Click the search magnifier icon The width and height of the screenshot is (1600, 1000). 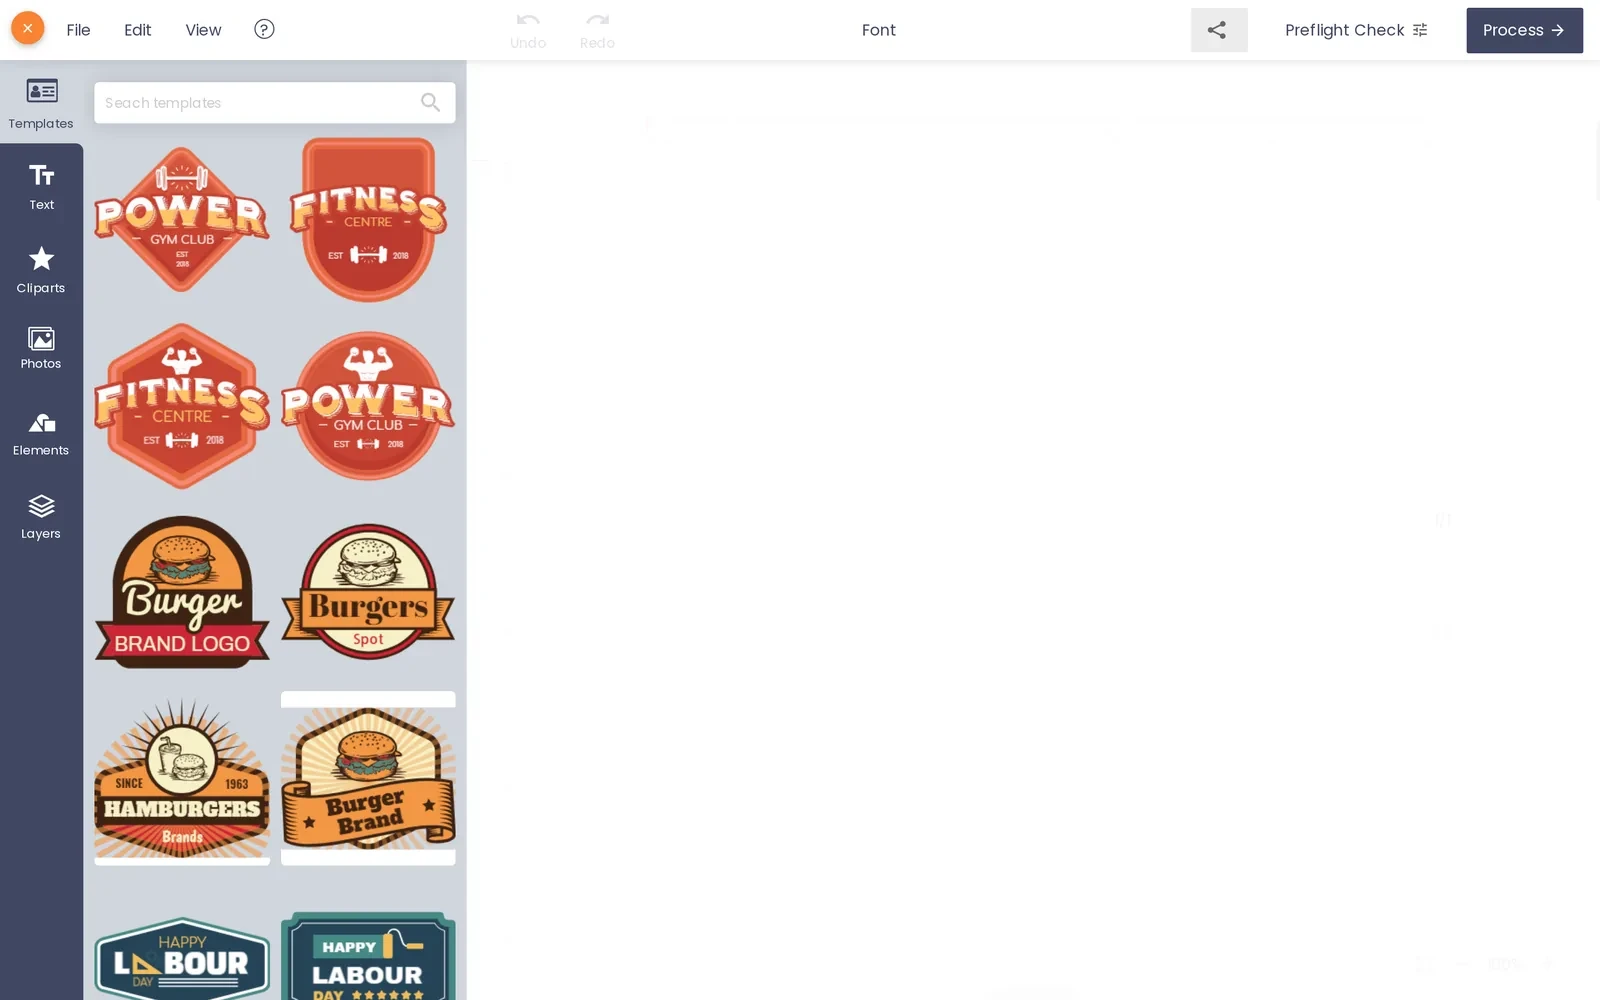(x=430, y=102)
